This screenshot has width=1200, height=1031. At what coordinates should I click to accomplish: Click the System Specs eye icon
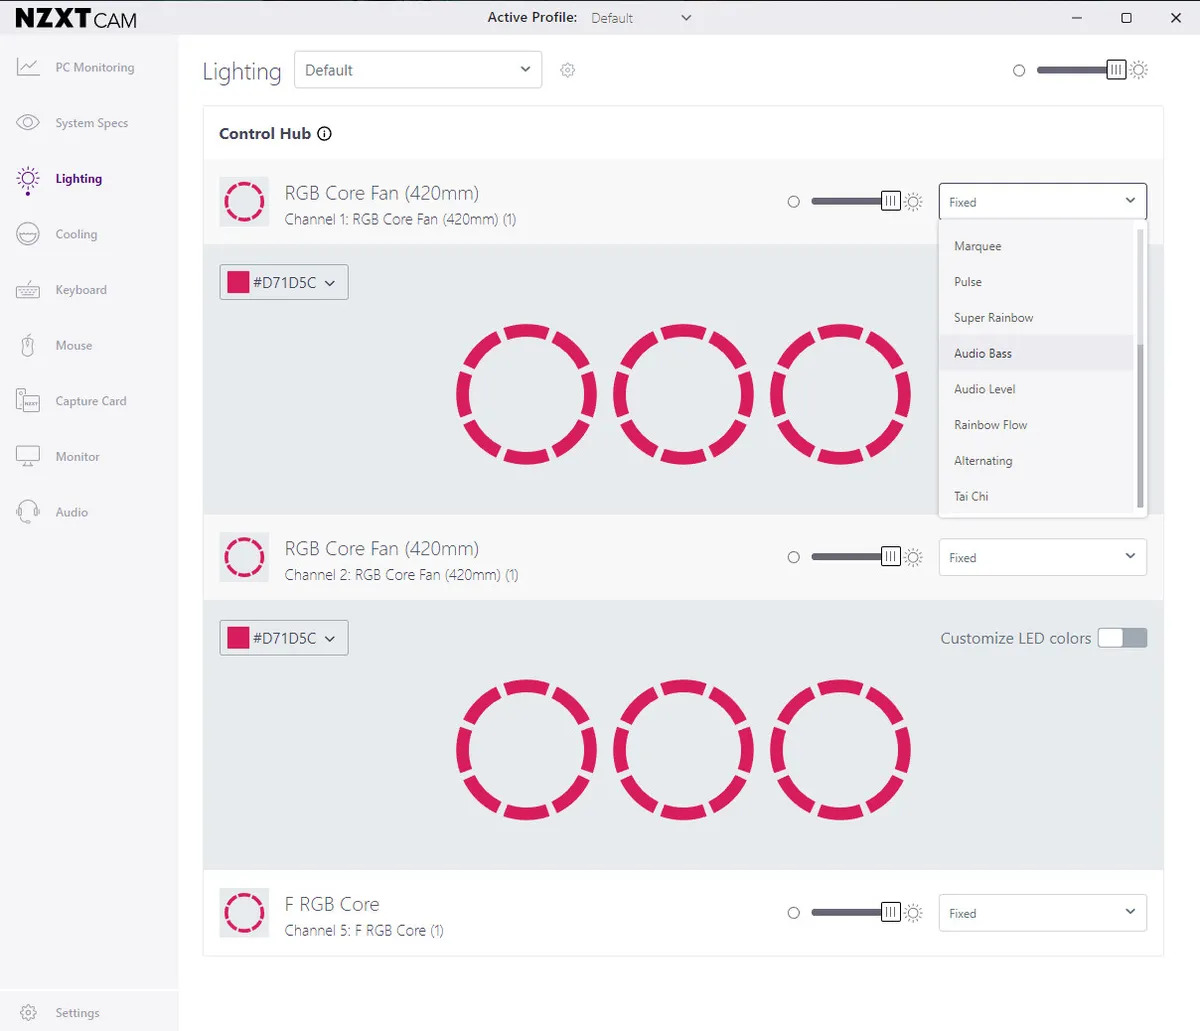point(28,123)
